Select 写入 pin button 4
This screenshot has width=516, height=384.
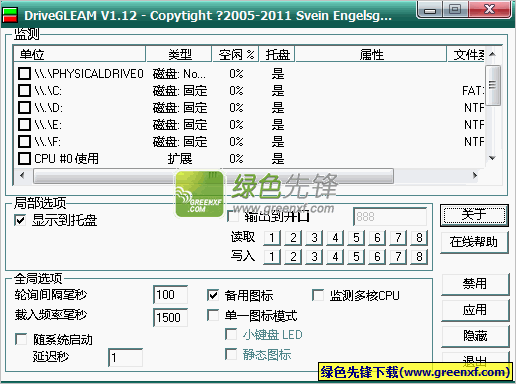[x=335, y=257]
